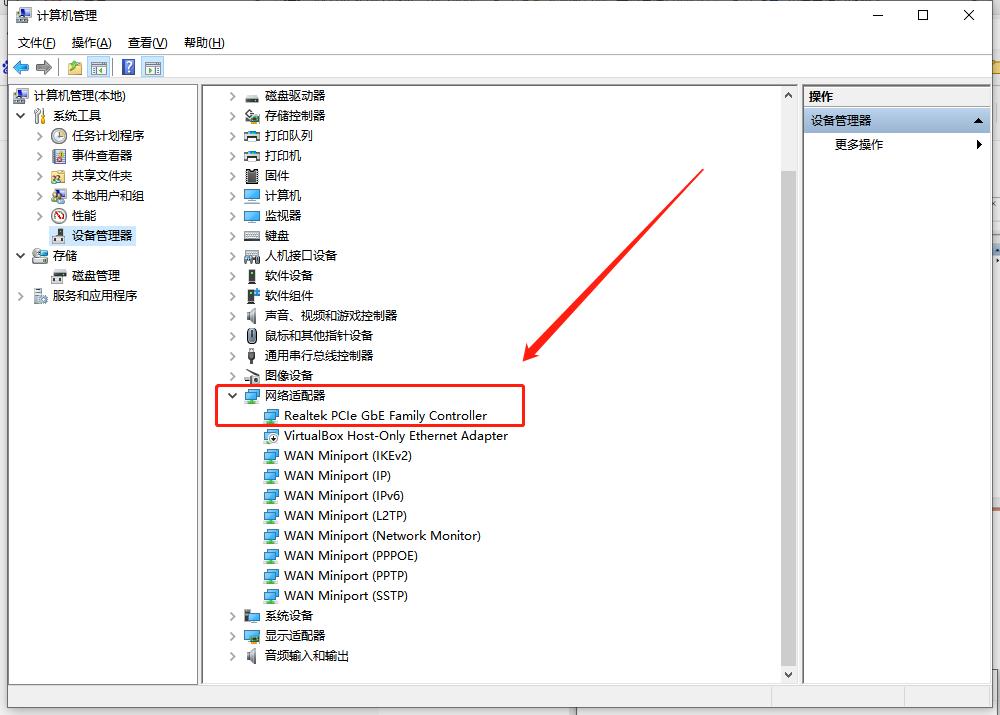Select WAN Miniport (PPPOE)
The width and height of the screenshot is (1000, 715).
pyautogui.click(x=351, y=556)
